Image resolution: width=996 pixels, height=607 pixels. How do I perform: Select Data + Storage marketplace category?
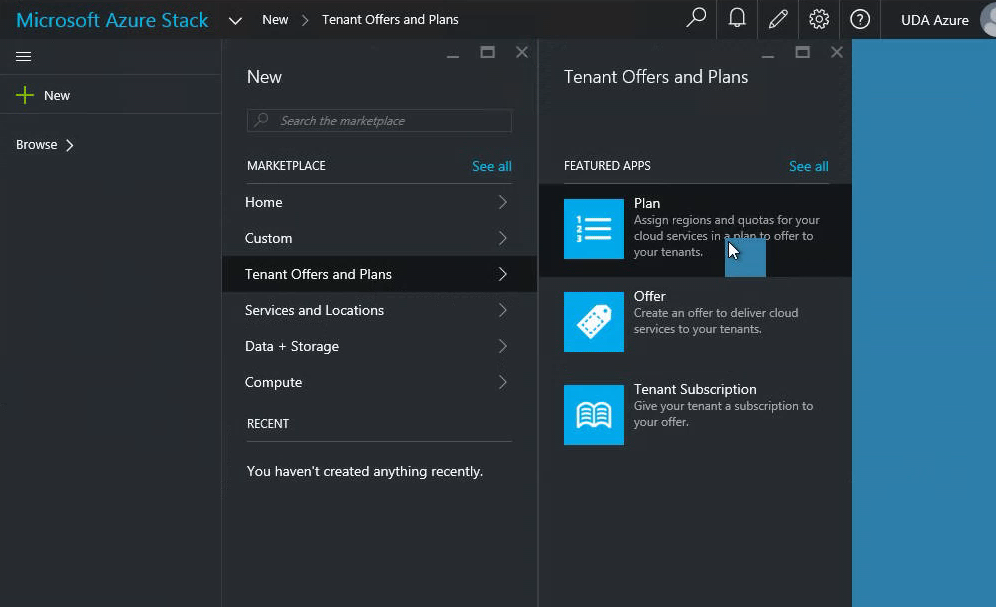tap(292, 346)
